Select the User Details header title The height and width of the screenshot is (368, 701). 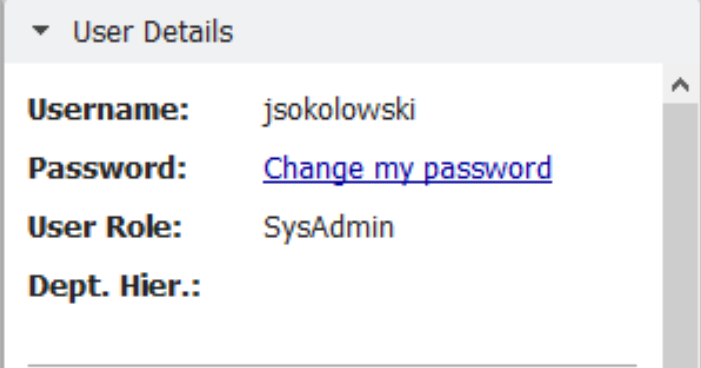coord(153,32)
